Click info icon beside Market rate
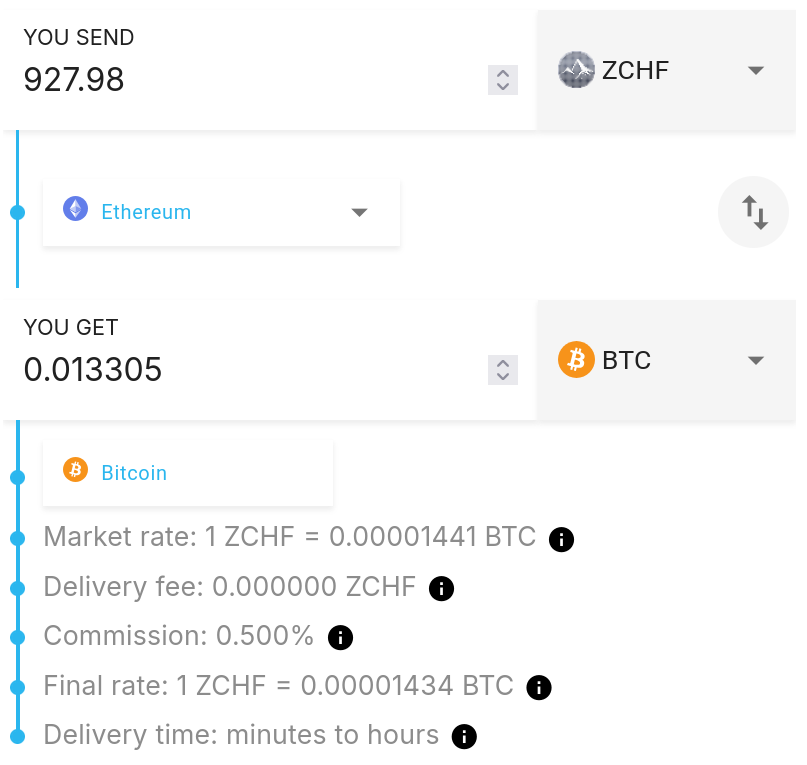The width and height of the screenshot is (807, 765). pos(562,540)
